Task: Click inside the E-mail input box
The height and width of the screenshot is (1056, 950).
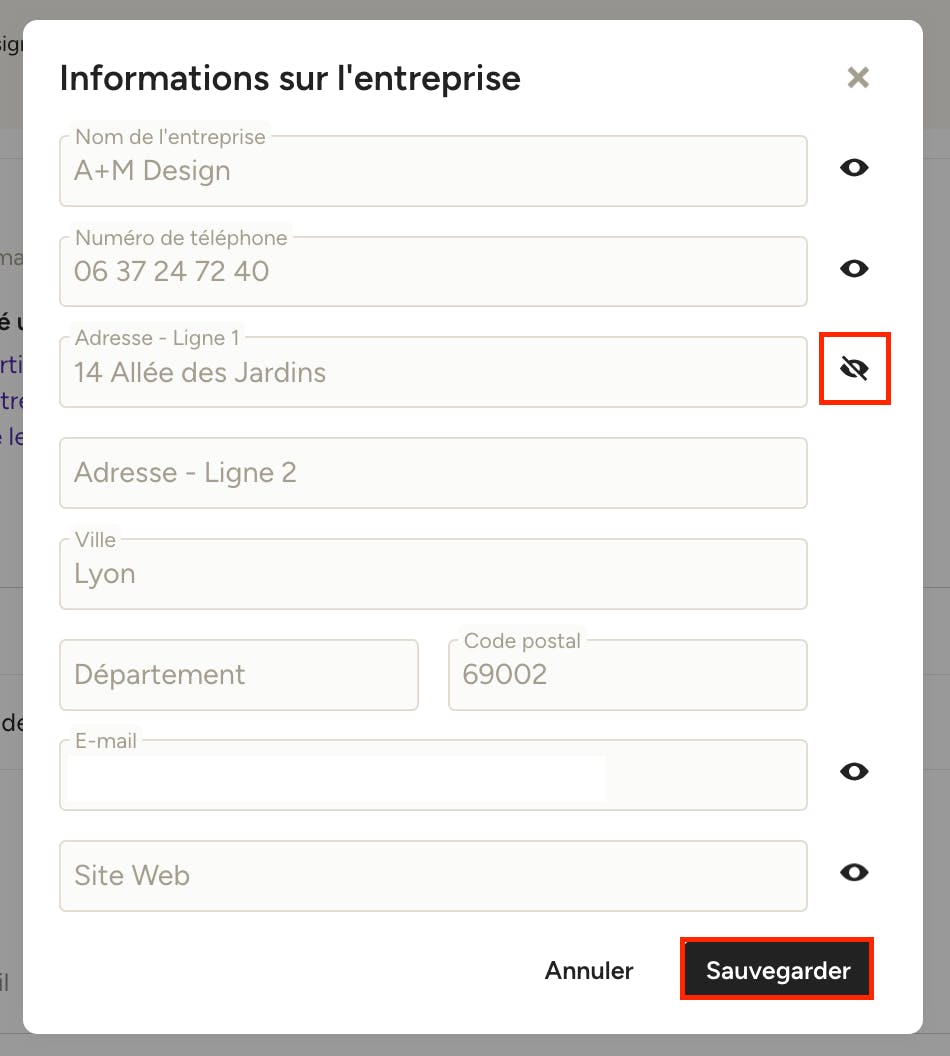Action: click(x=433, y=775)
